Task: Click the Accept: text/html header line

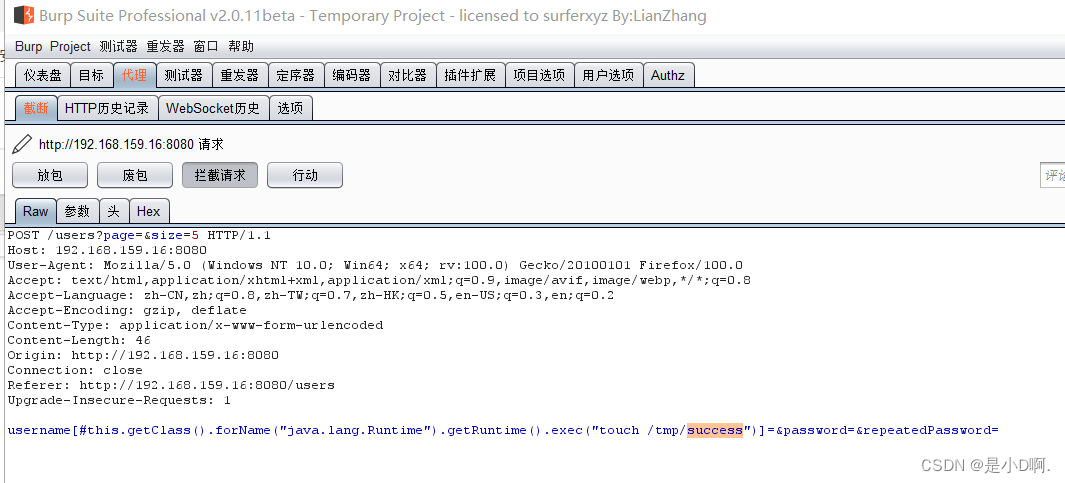Action: point(378,280)
